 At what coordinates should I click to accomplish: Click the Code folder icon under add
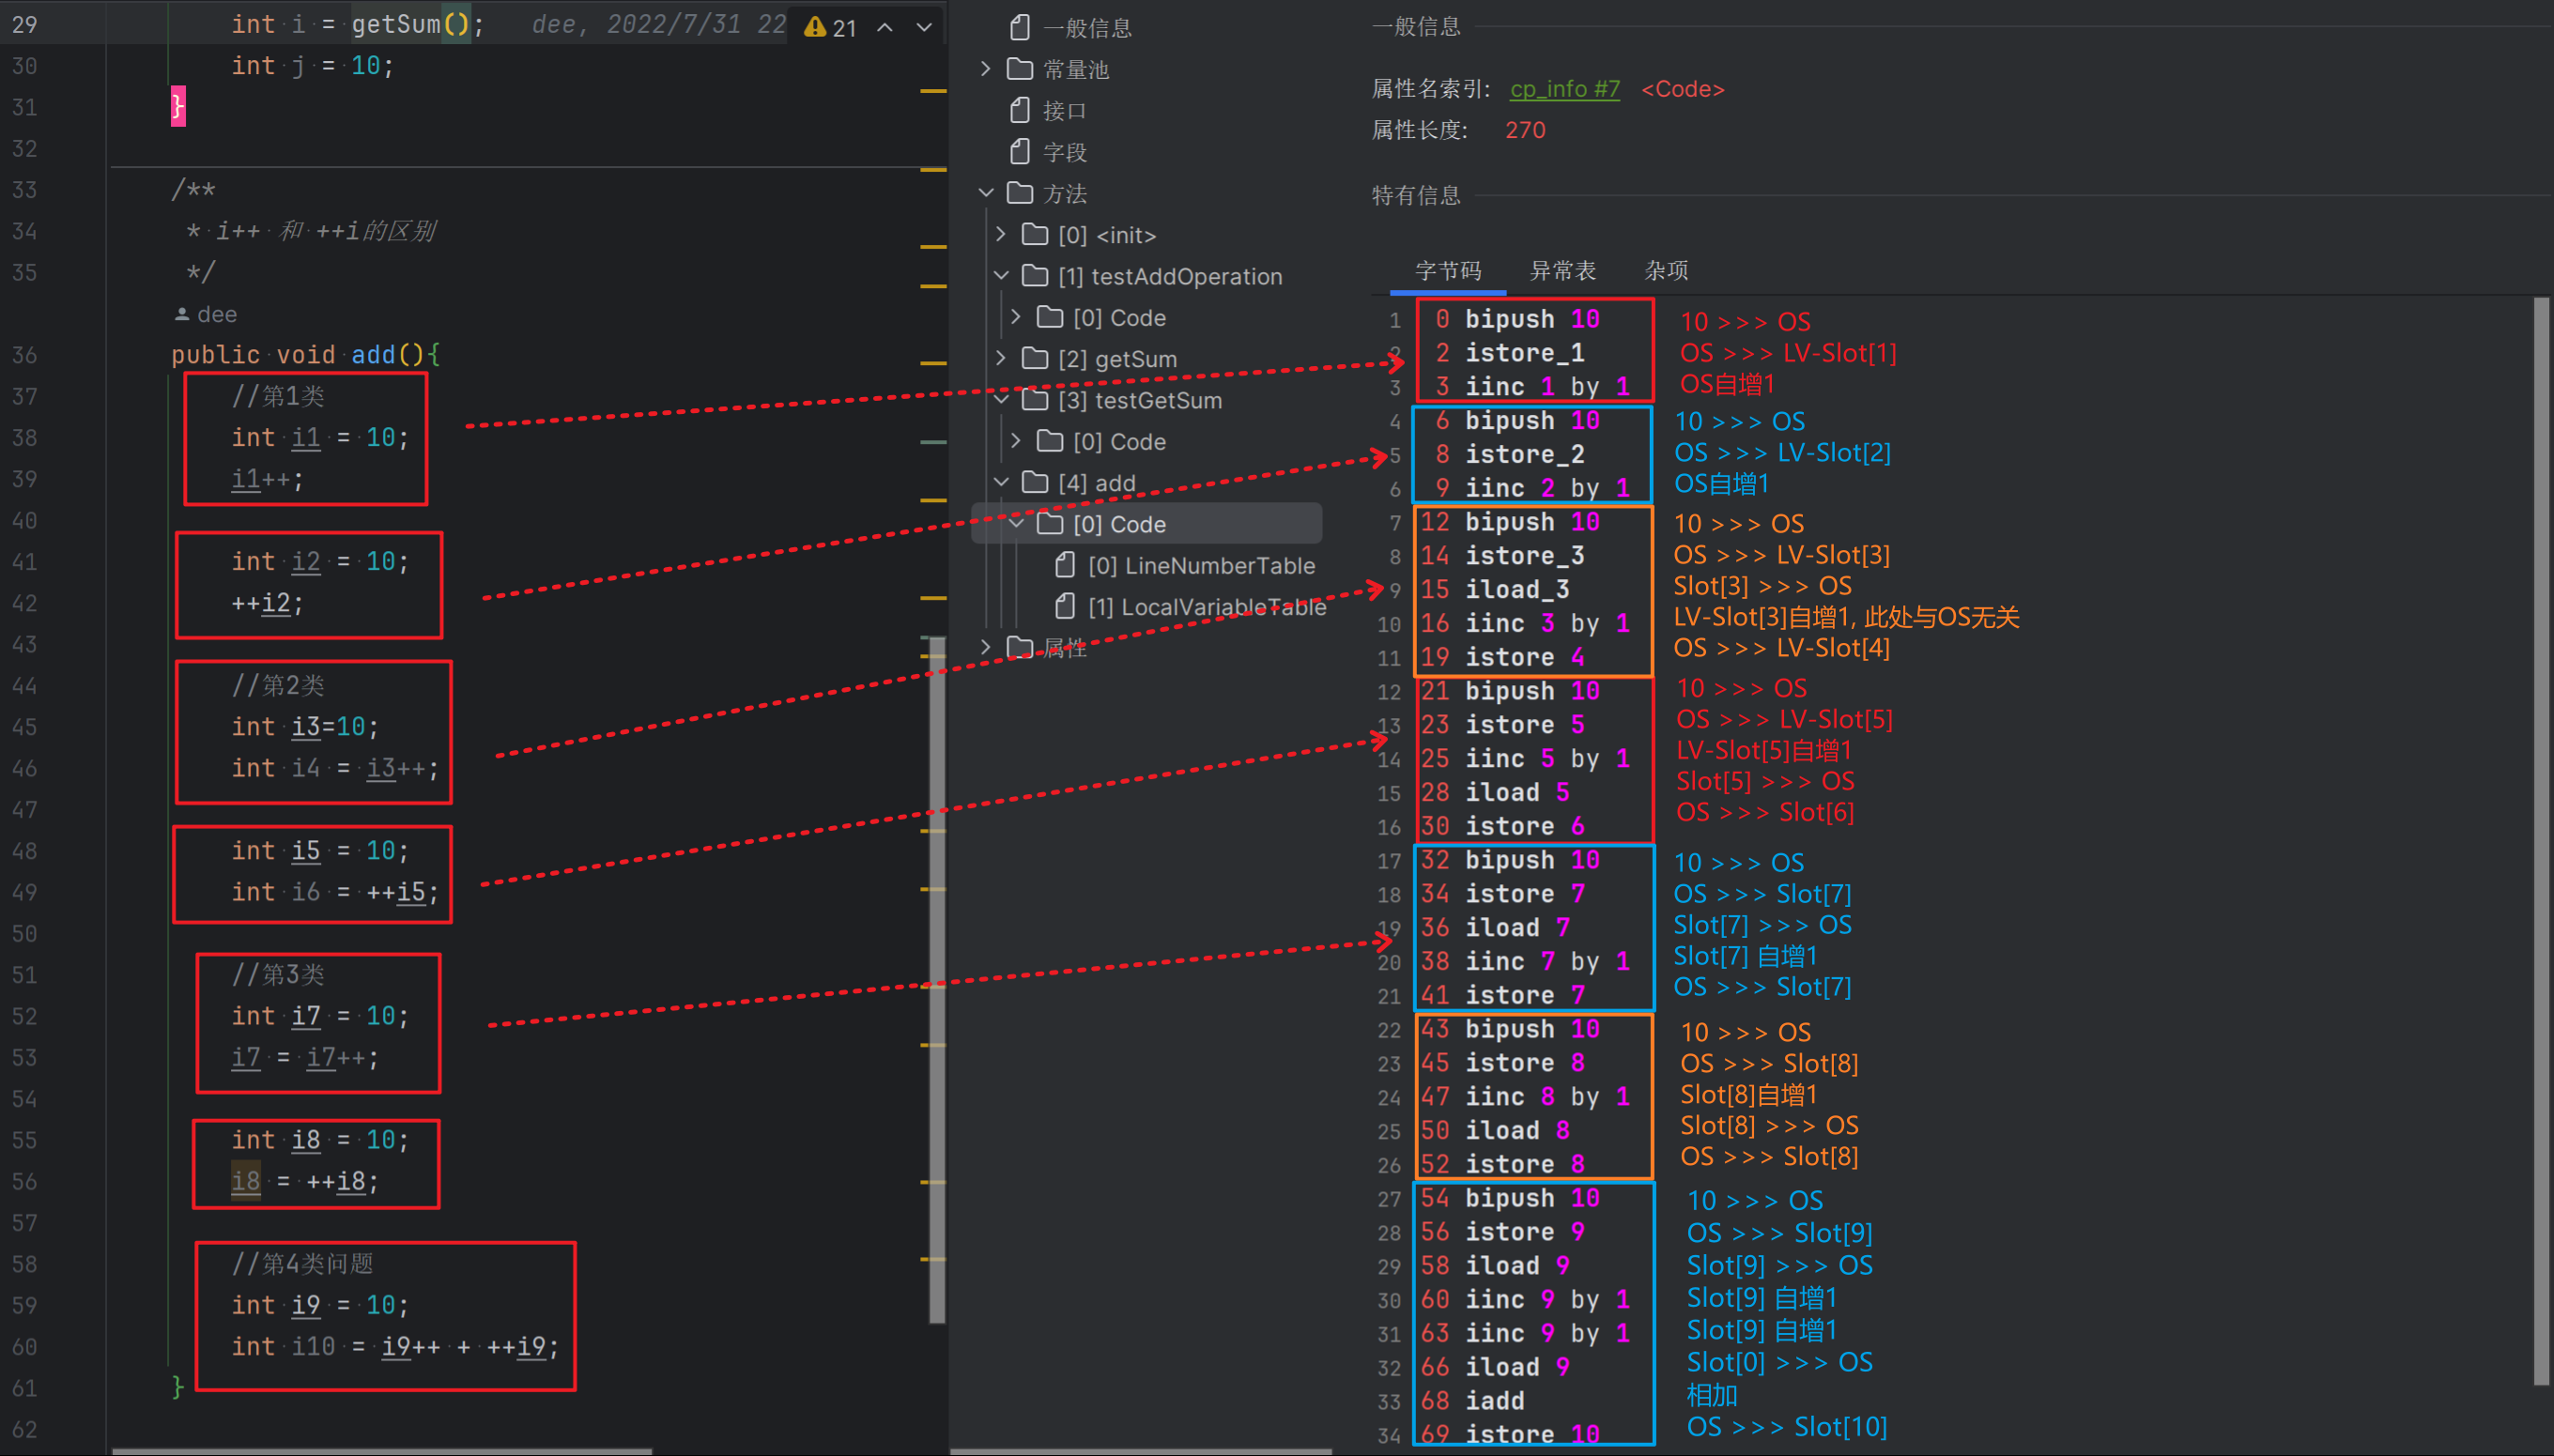click(x=1049, y=523)
